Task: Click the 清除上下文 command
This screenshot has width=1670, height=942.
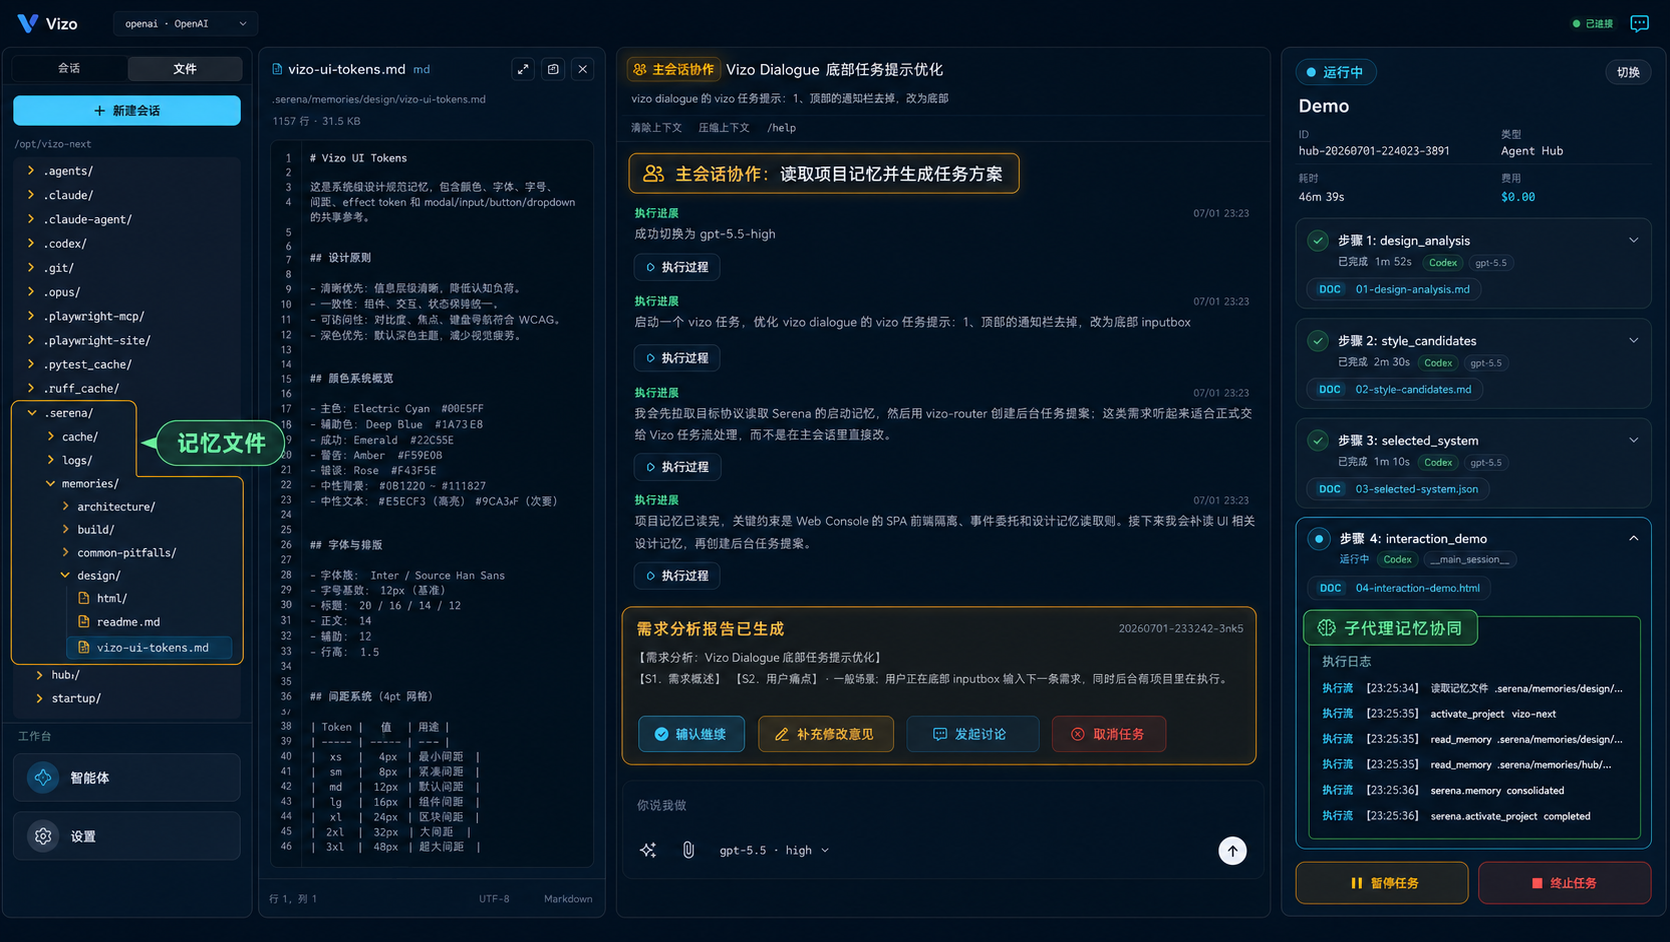Action: 656,128
